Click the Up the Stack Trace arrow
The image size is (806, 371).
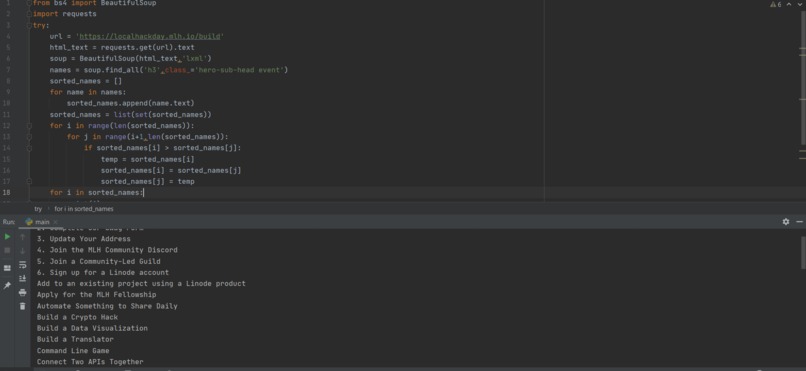[x=23, y=237]
